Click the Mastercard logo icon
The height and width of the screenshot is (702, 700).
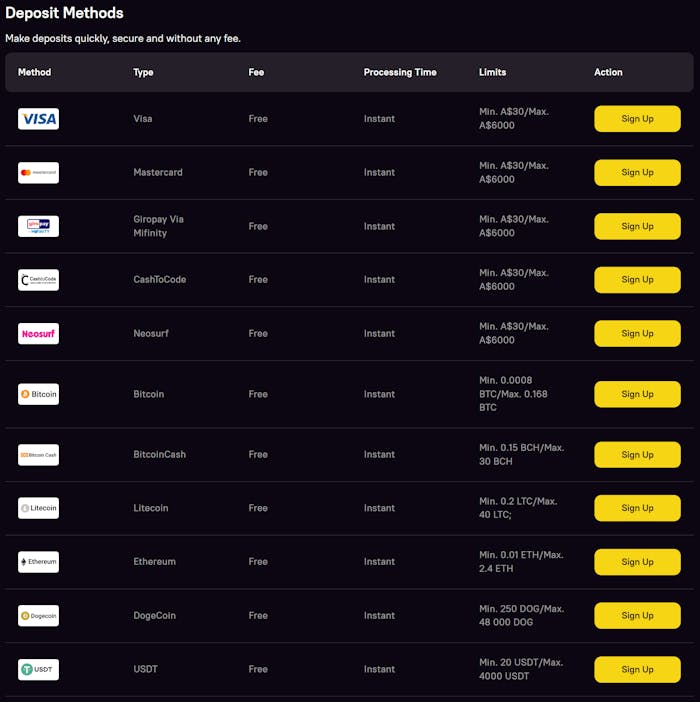[38, 173]
